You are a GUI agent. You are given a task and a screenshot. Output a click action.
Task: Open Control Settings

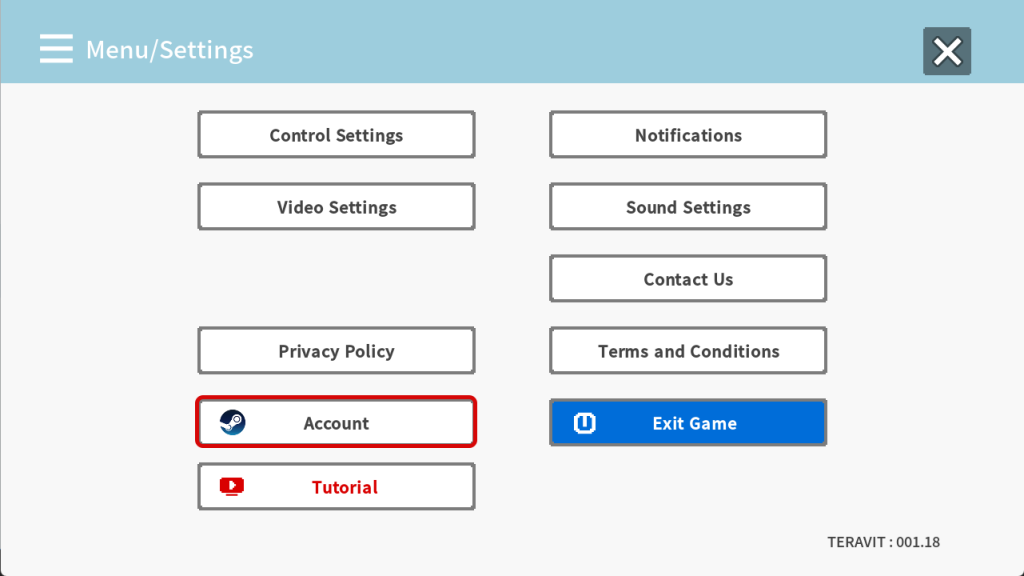pos(336,135)
